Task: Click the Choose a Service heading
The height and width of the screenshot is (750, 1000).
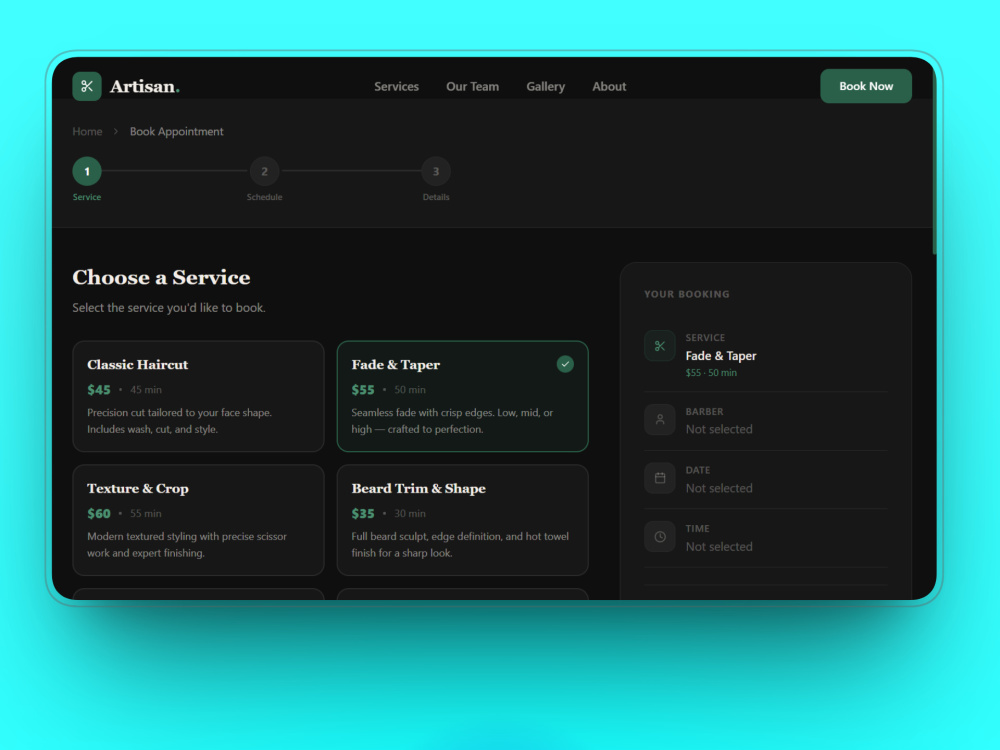Action: (161, 277)
